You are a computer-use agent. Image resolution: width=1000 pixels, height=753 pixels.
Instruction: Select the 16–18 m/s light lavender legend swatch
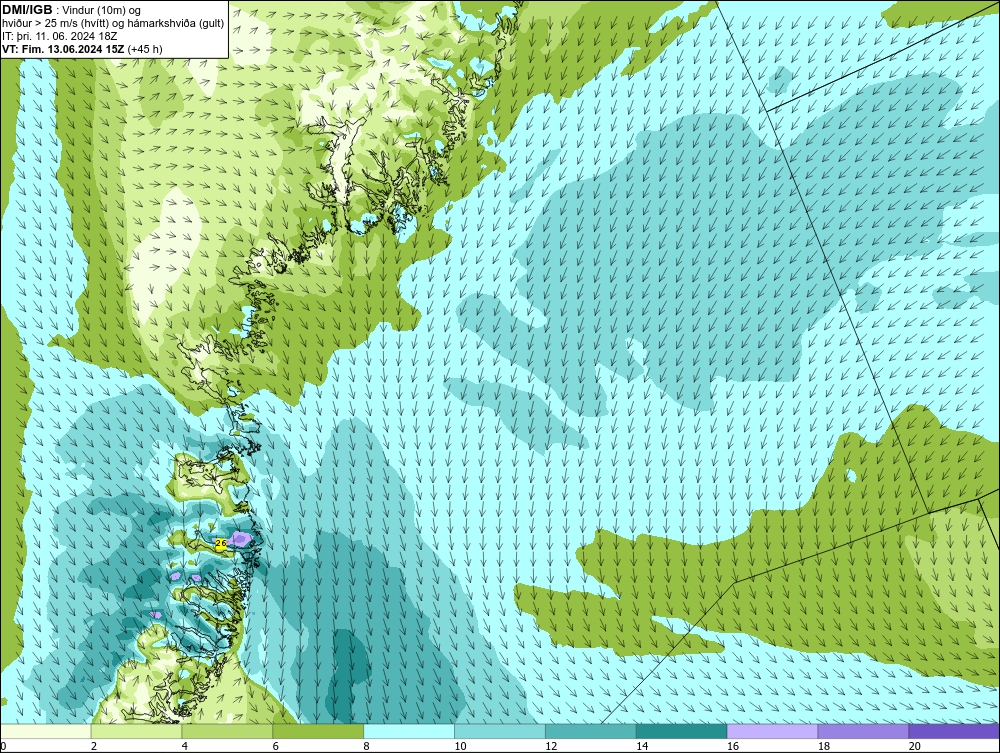772,731
